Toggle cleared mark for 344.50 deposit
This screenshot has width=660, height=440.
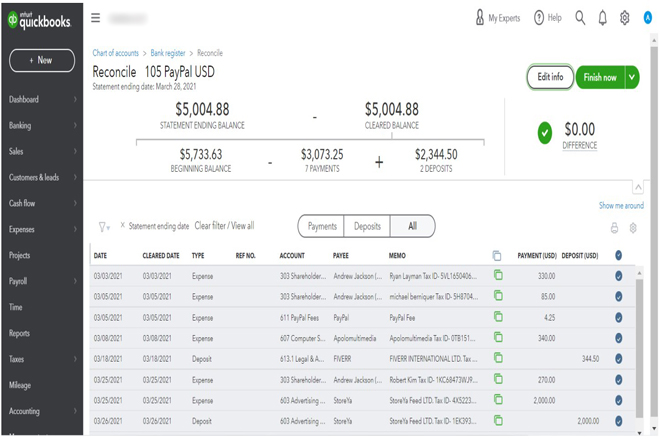618,358
